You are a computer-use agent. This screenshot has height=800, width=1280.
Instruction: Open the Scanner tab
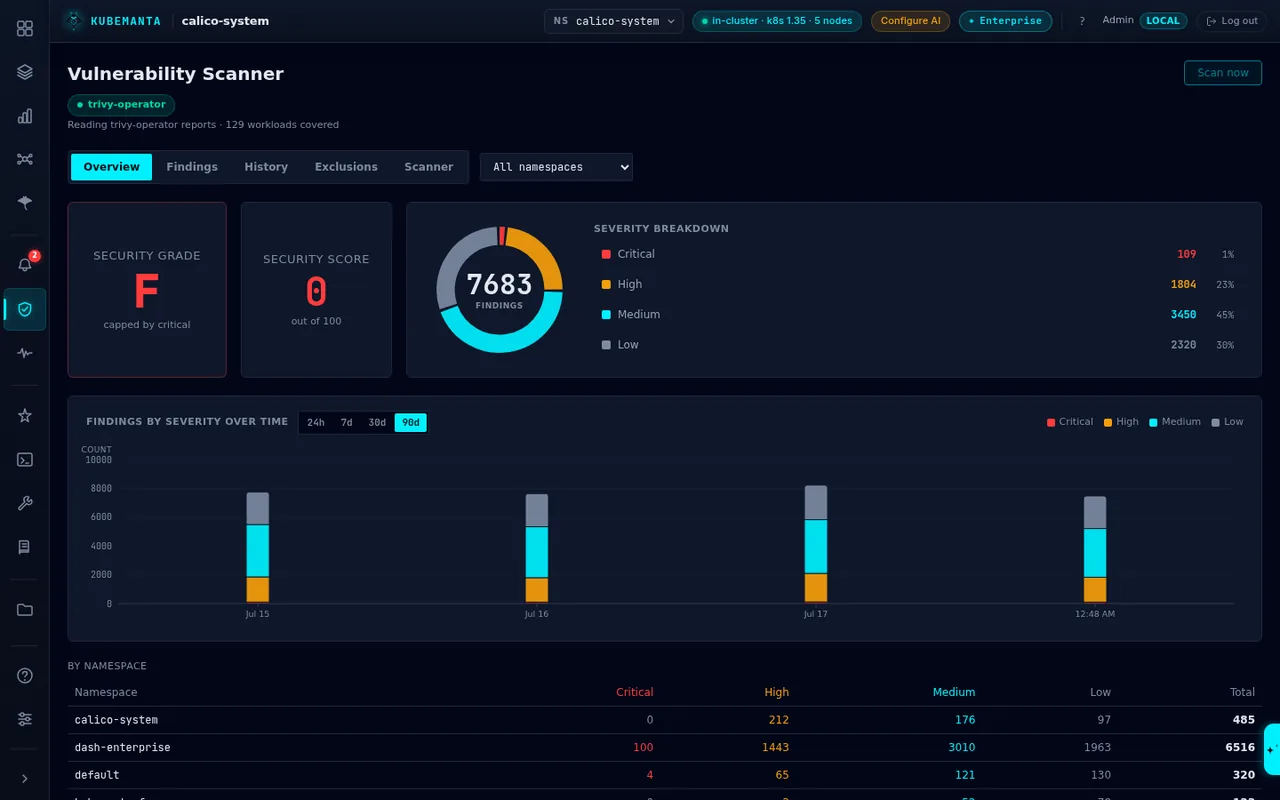429,167
